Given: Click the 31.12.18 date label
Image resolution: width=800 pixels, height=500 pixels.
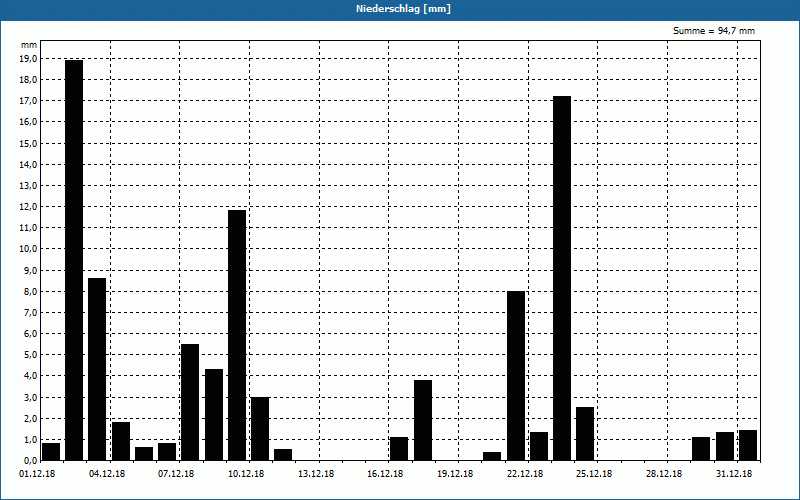Looking at the screenshot, I should (x=734, y=474).
